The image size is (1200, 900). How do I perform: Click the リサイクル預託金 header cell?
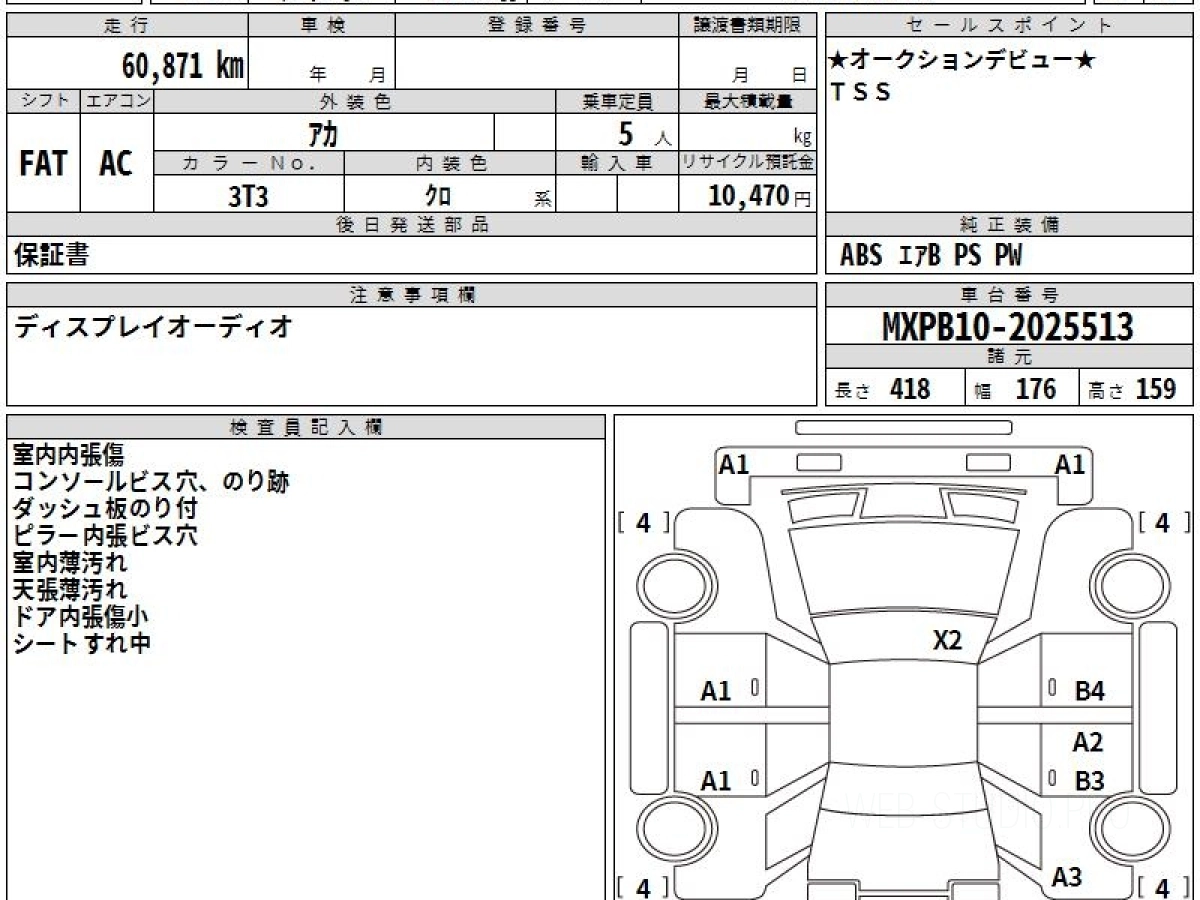(747, 163)
